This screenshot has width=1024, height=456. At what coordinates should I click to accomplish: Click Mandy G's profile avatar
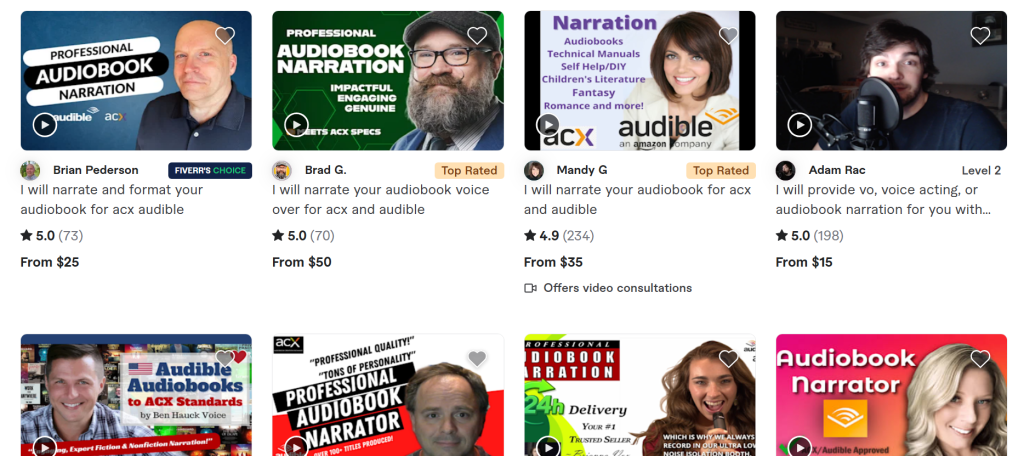pos(534,171)
